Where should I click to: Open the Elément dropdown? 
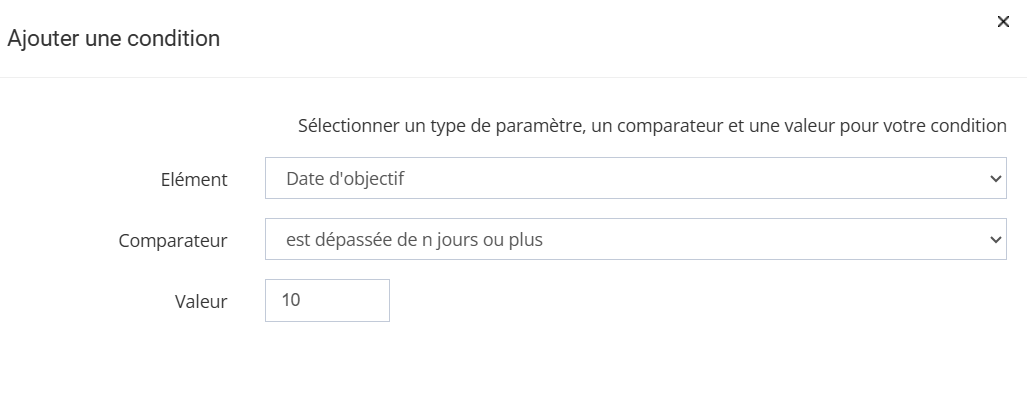coord(635,178)
